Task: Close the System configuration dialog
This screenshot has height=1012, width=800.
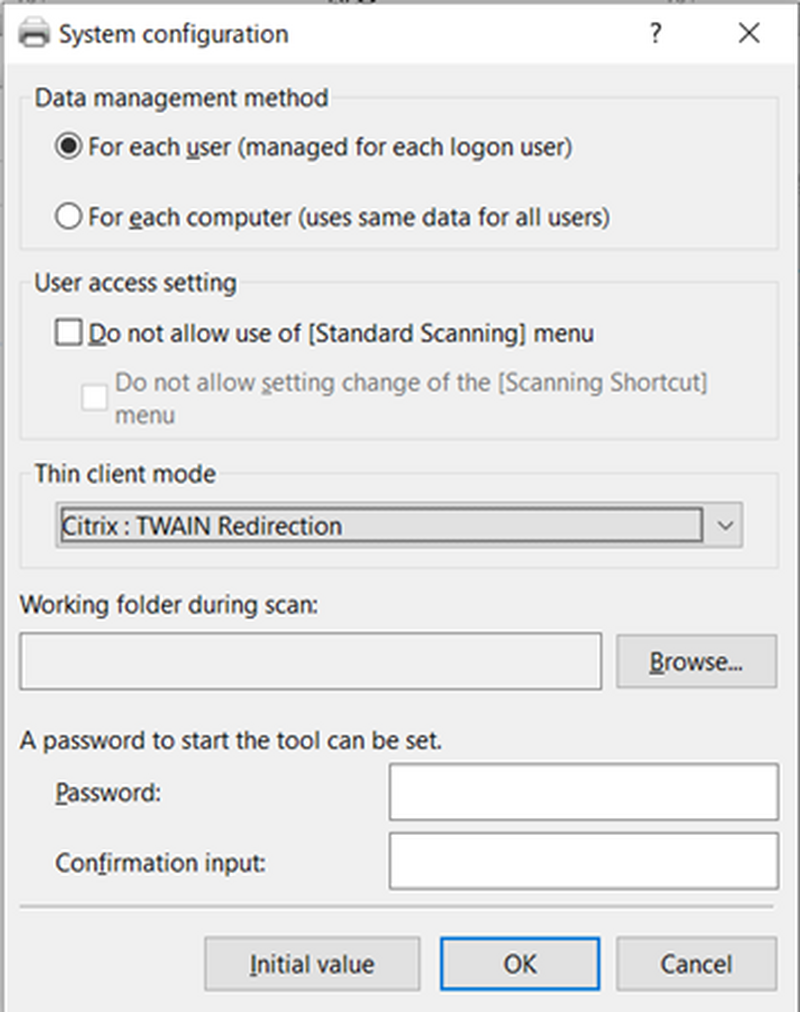Action: (748, 33)
